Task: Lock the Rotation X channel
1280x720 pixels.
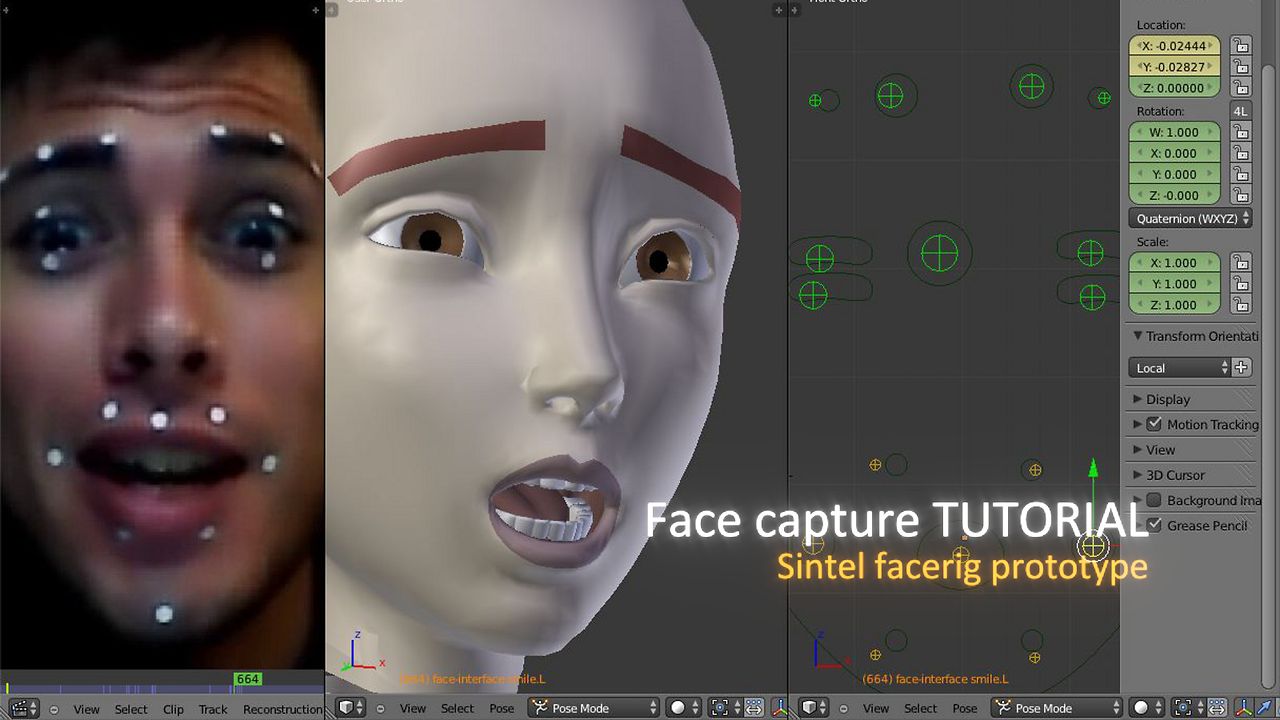Action: (1240, 153)
